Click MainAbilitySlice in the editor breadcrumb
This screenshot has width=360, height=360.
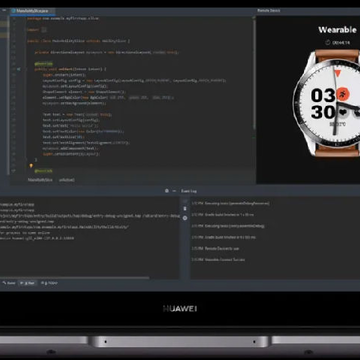[x=40, y=180]
